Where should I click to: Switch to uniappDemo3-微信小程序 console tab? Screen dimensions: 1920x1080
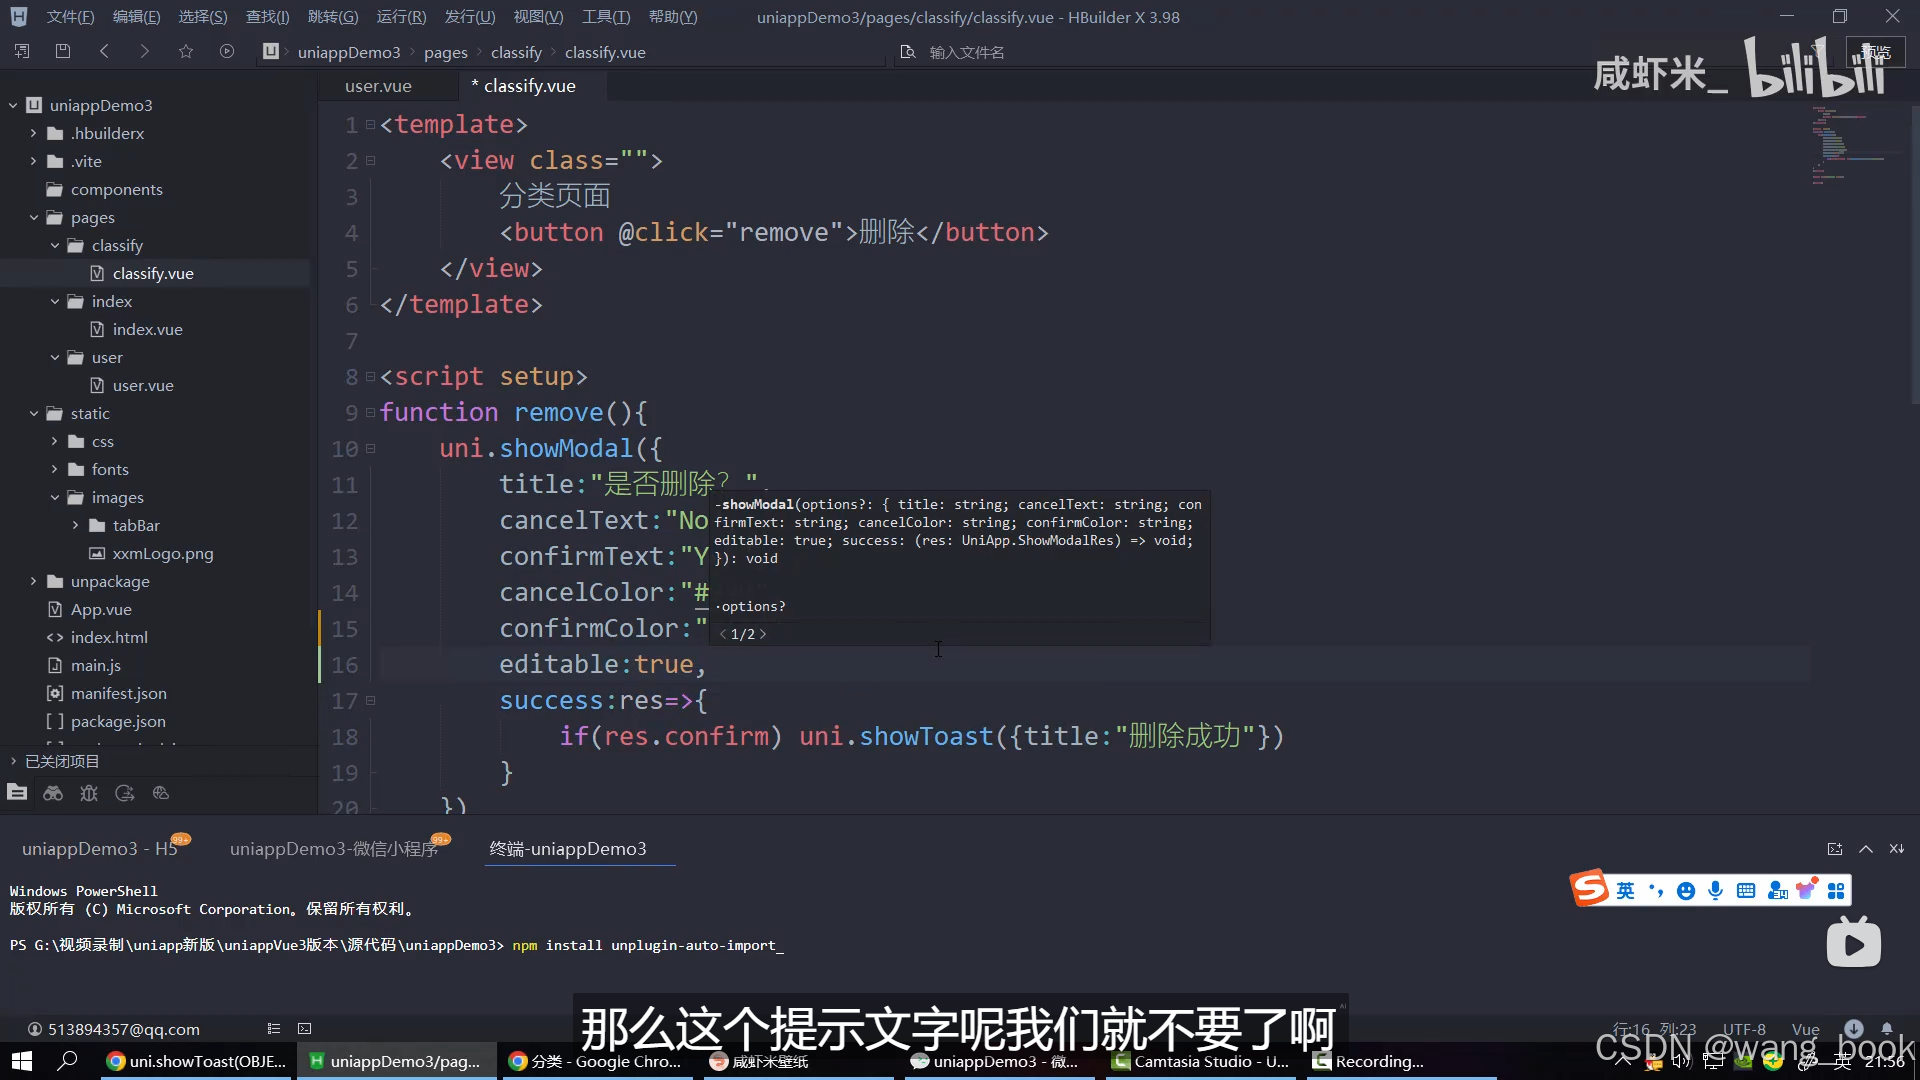pyautogui.click(x=334, y=848)
